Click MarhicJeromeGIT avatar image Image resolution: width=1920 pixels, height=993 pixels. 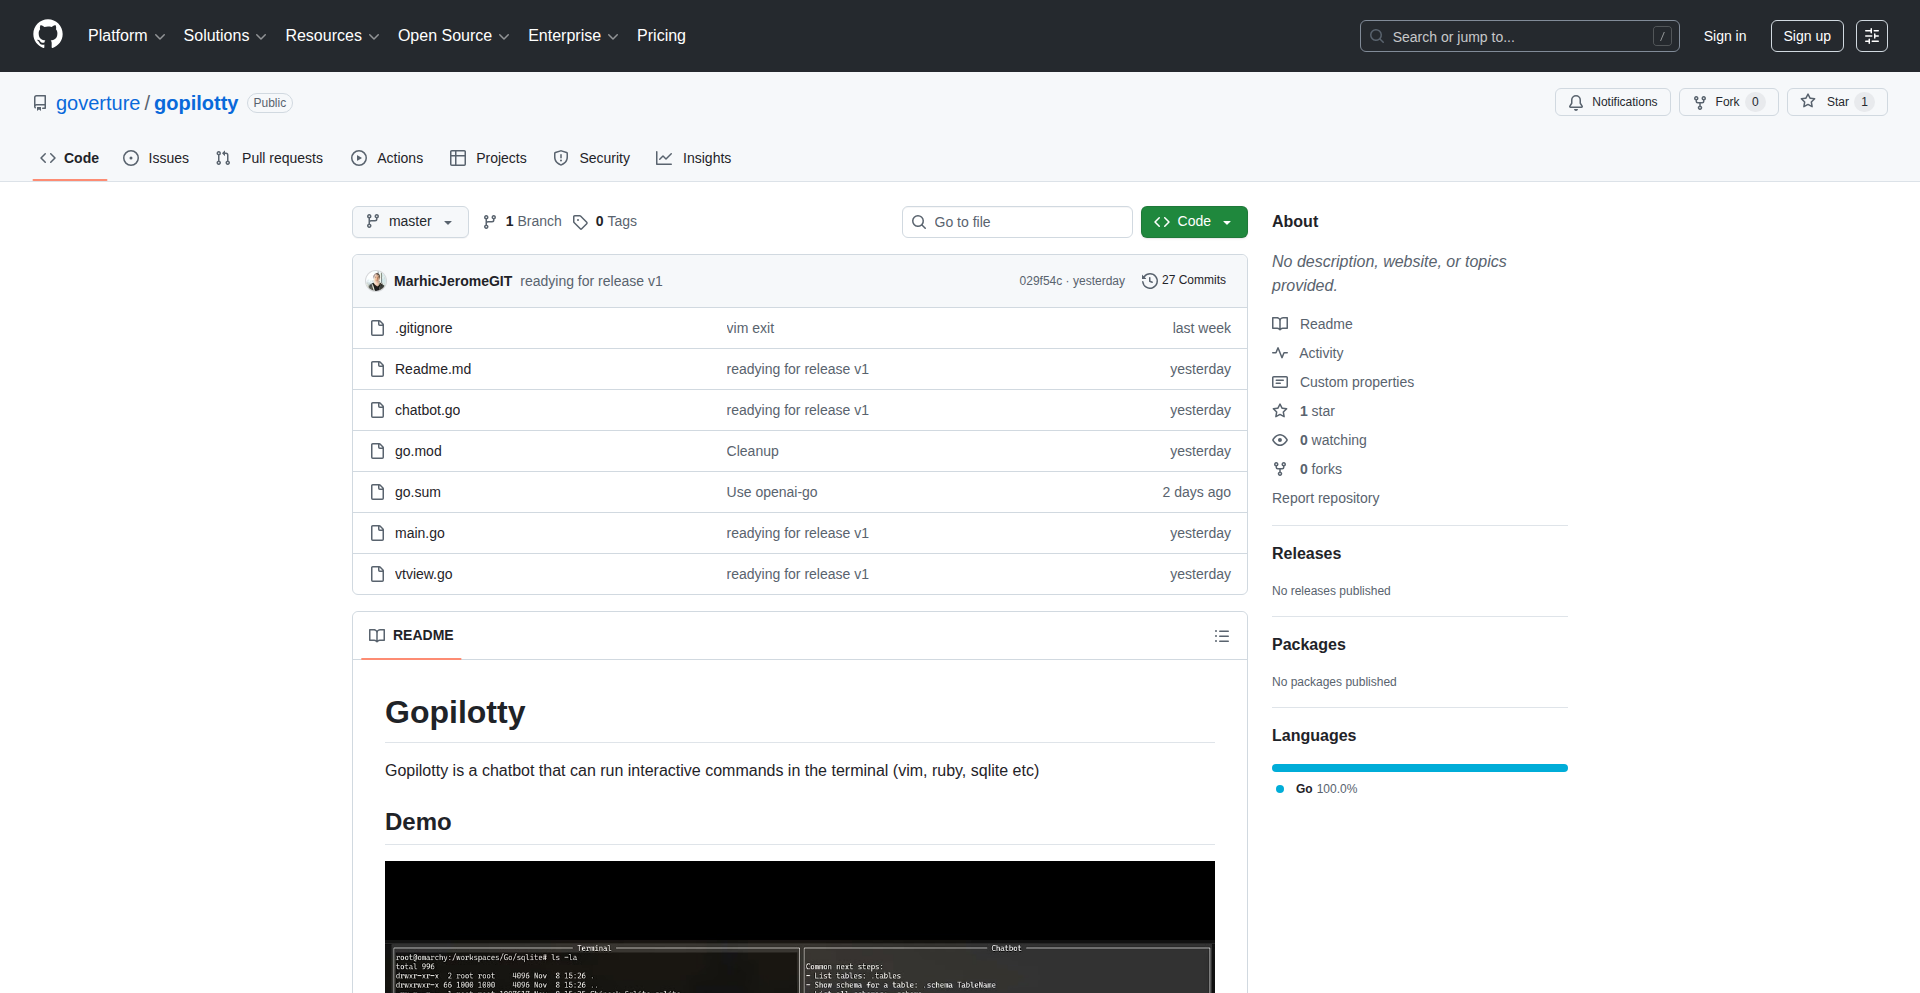pos(376,281)
